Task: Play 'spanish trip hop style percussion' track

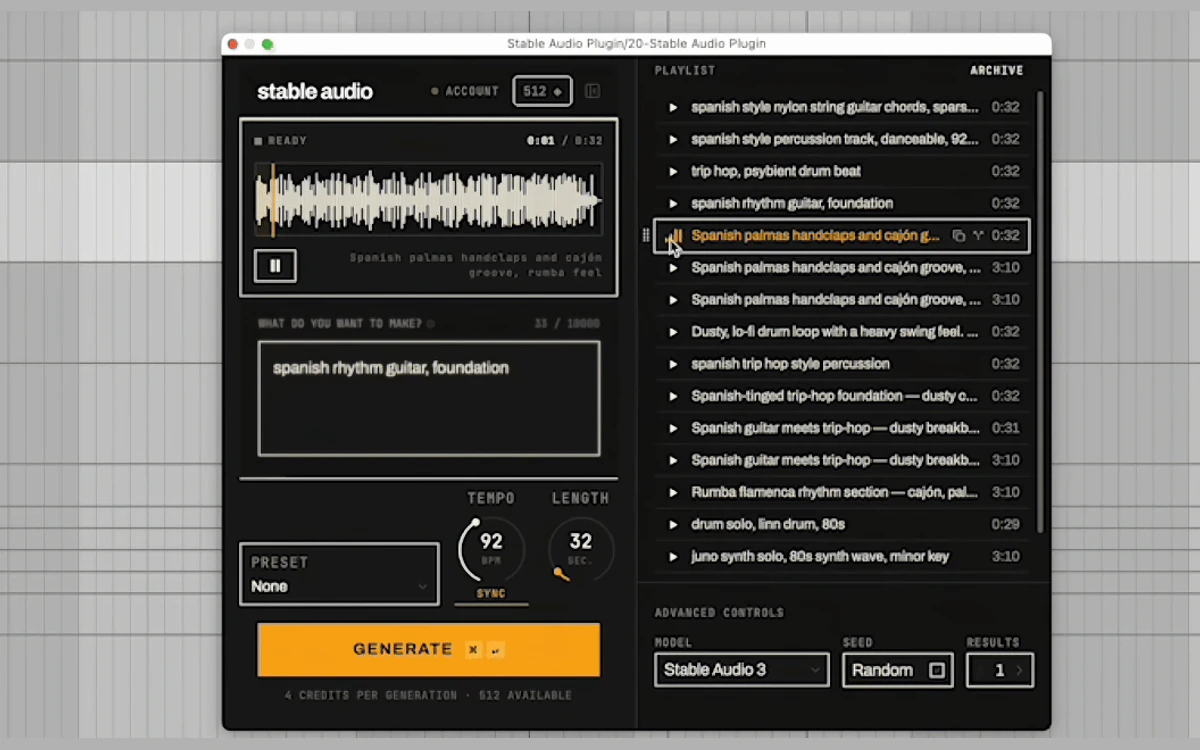Action: (x=673, y=364)
